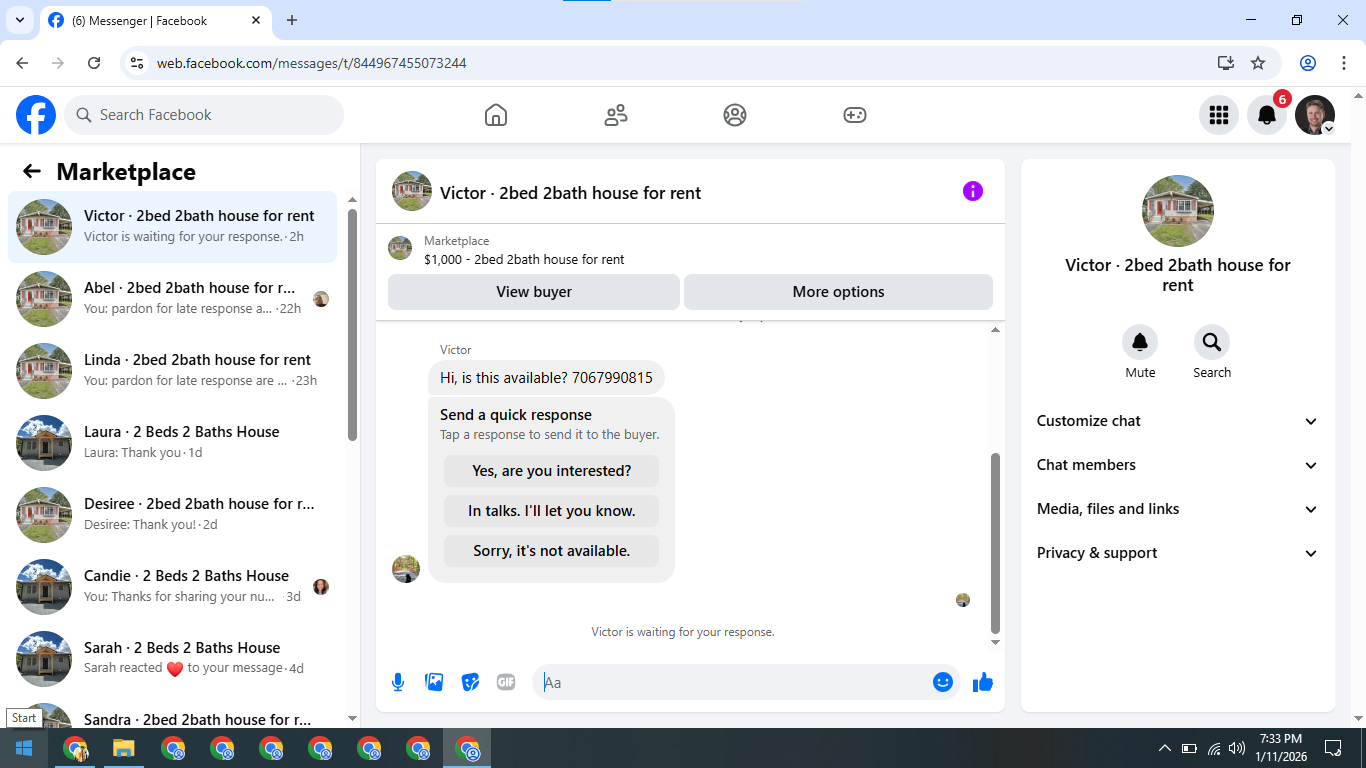Viewport: 1366px width, 768px height.
Task: Attach a file with the photo icon
Action: click(434, 682)
